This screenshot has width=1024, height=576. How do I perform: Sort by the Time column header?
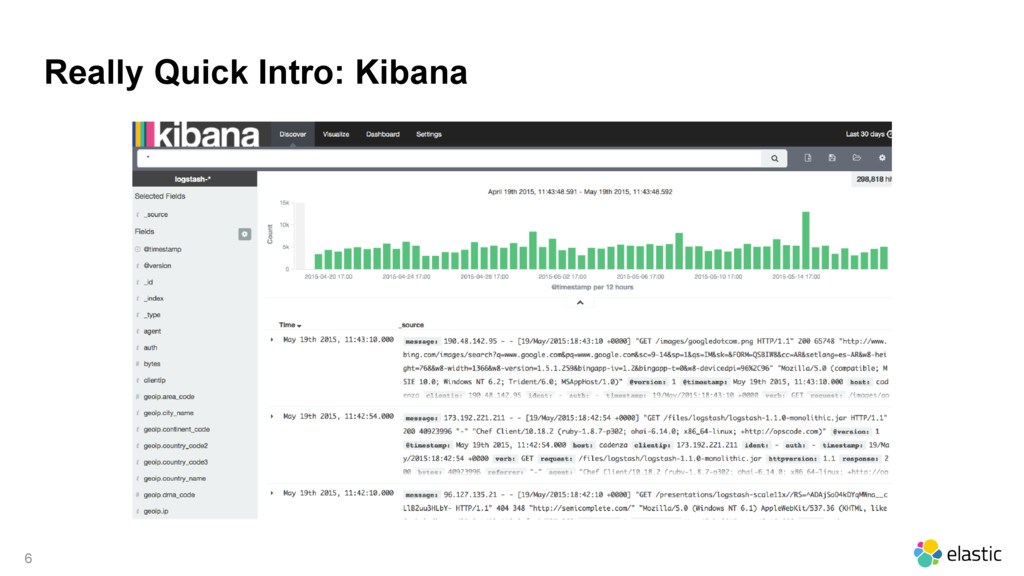tap(290, 325)
